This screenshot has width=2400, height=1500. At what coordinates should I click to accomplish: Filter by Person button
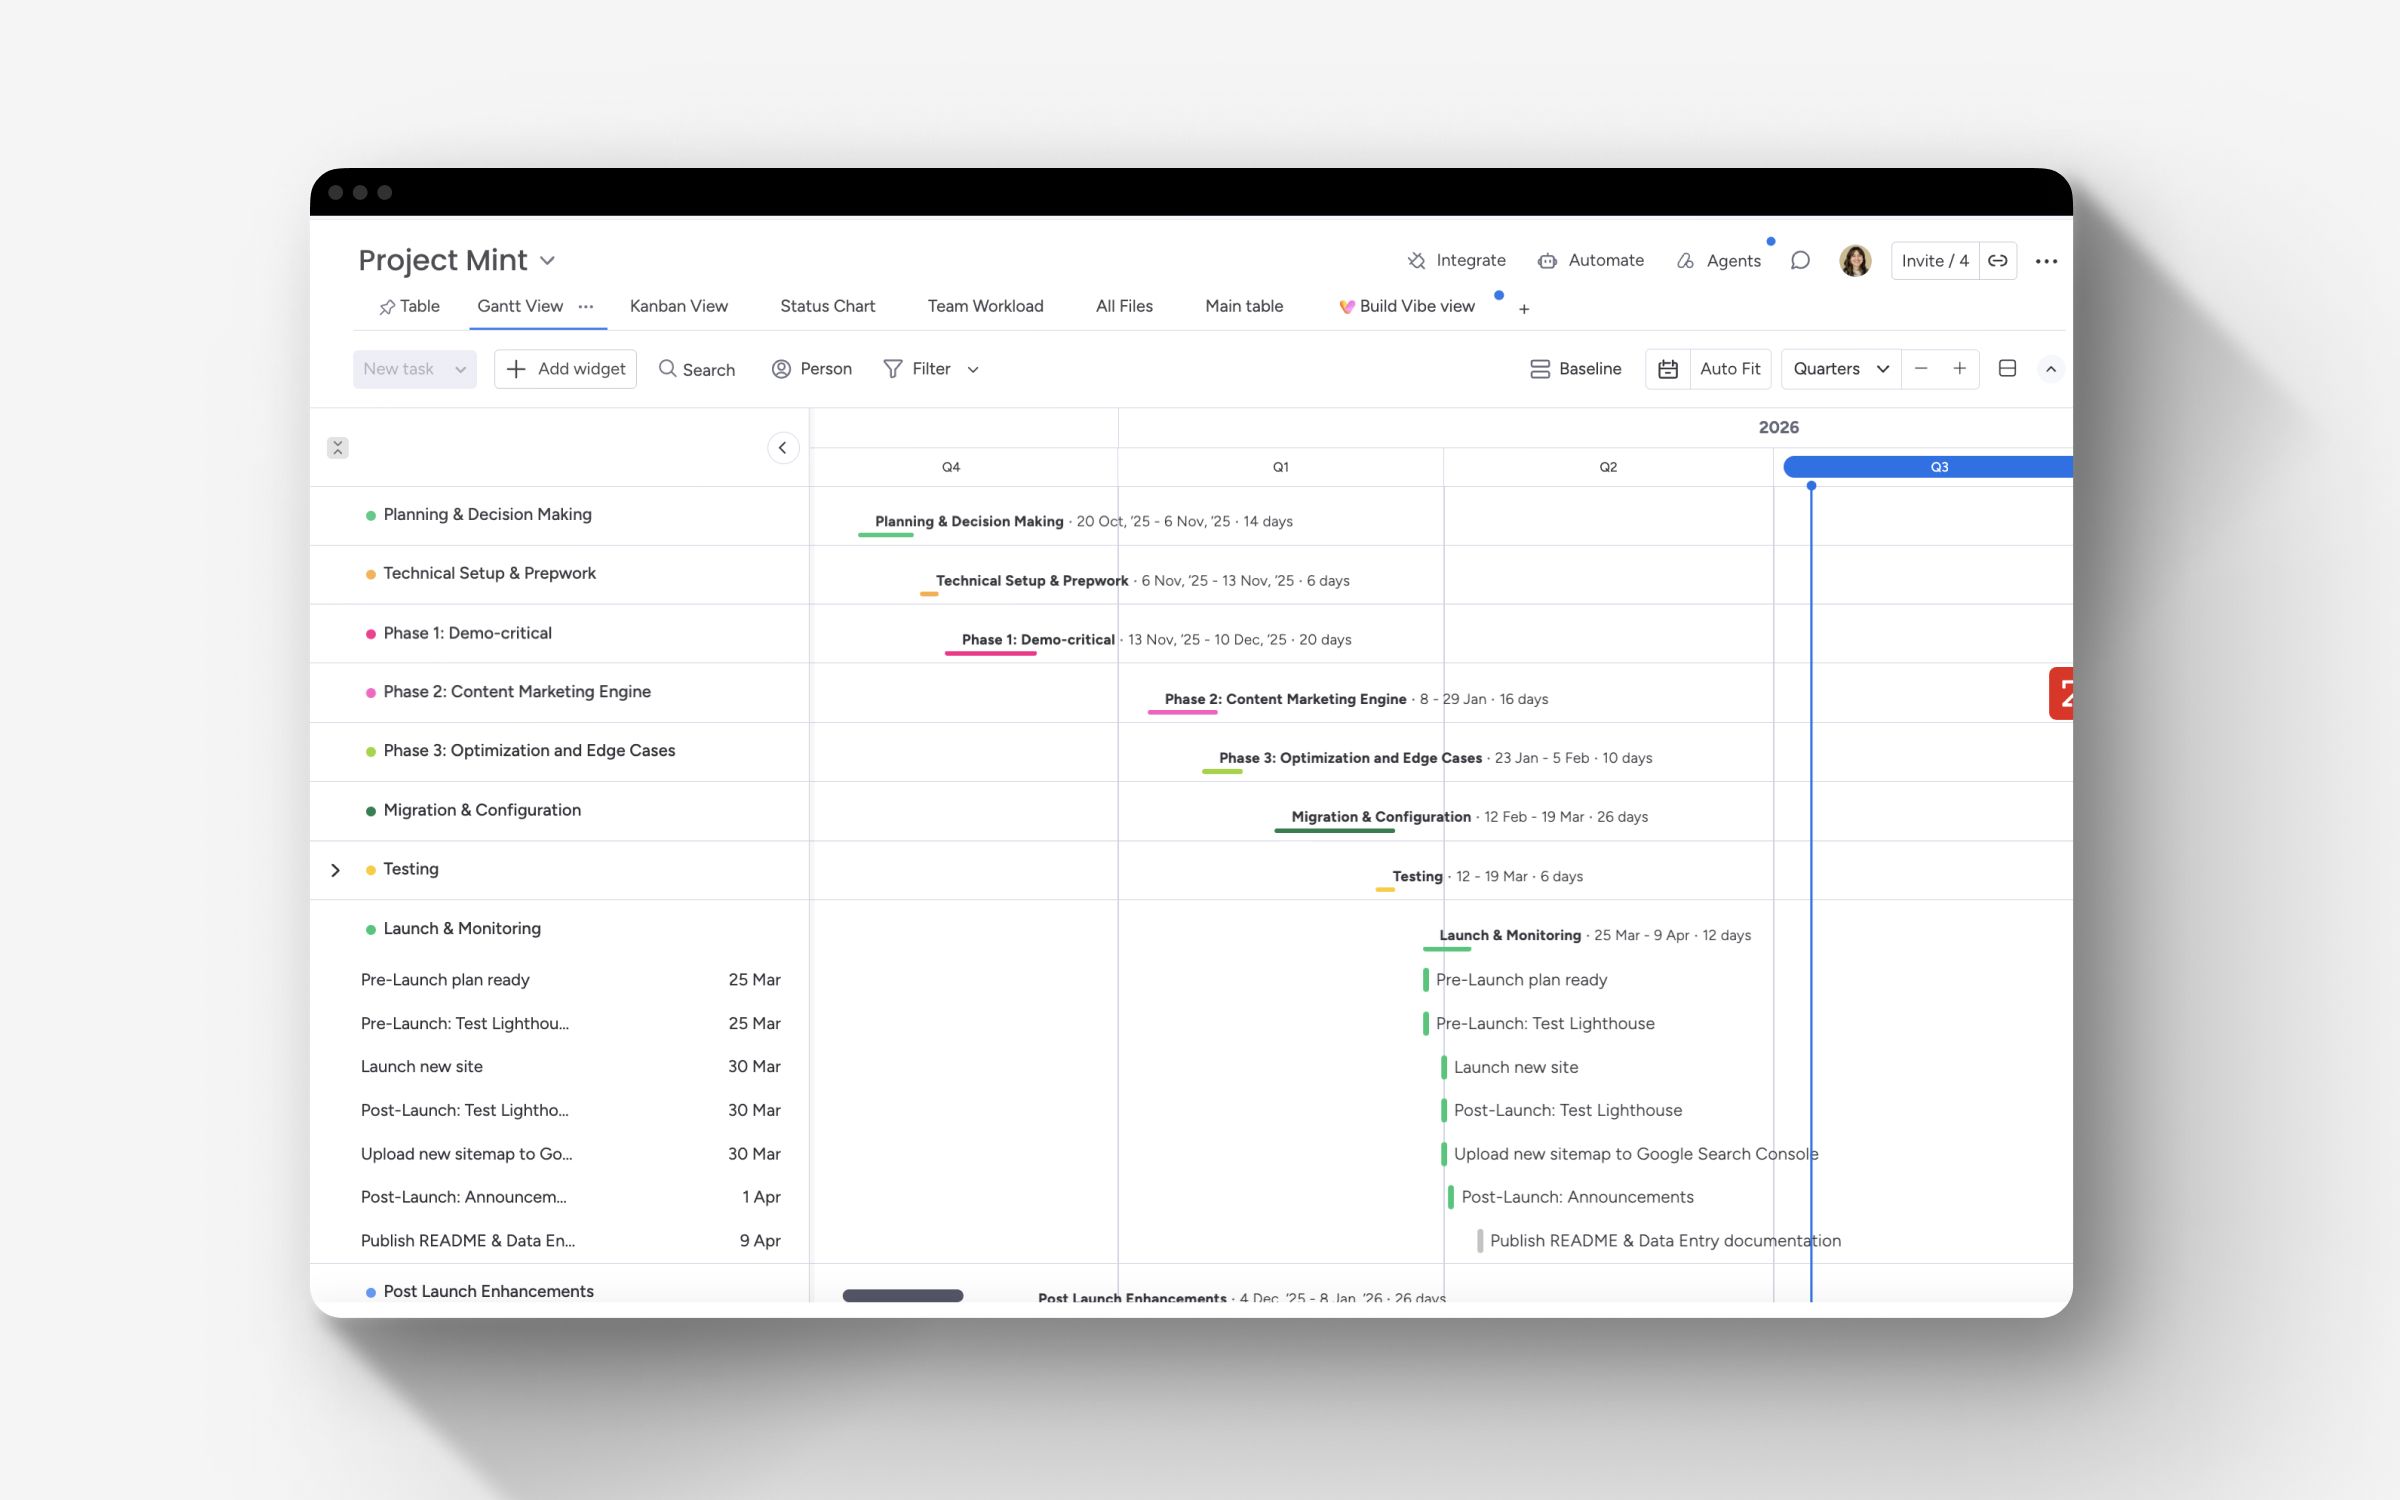(812, 369)
